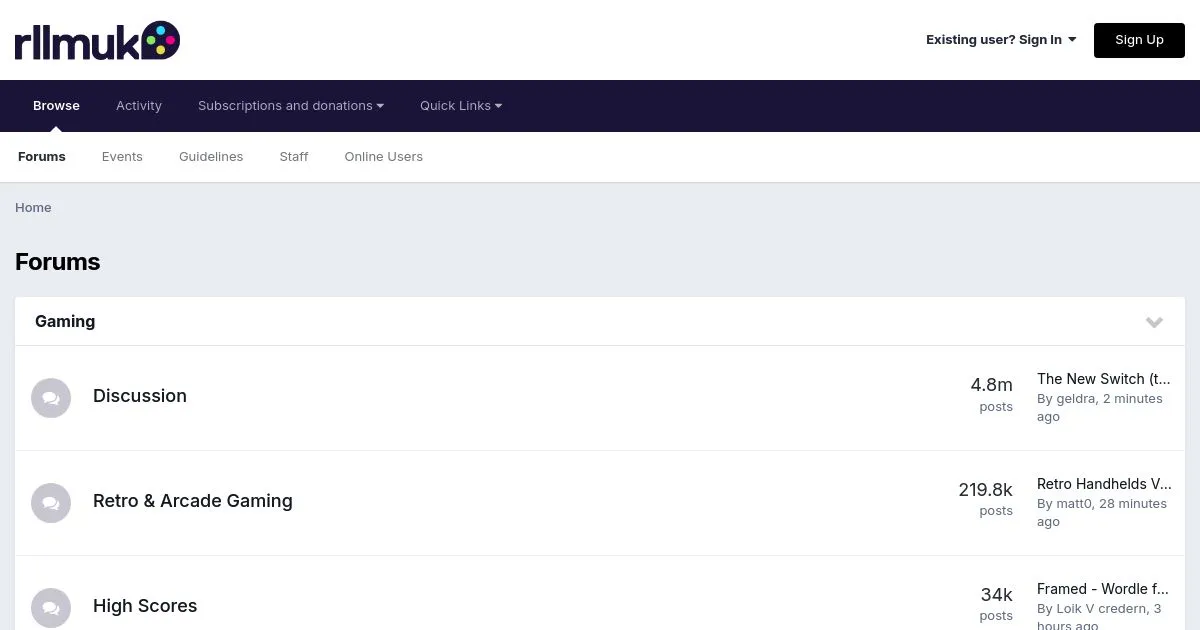This screenshot has width=1200, height=630.
Task: Select the Browse navigation tab
Action: point(56,106)
